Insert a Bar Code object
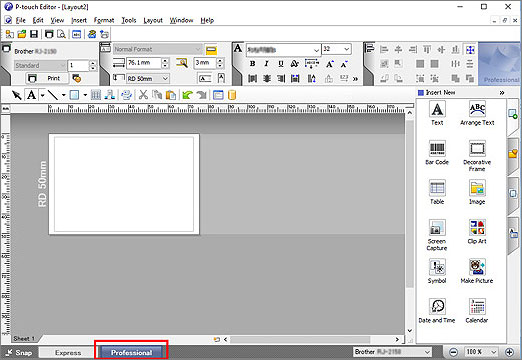This screenshot has width=522, height=360. tap(437, 153)
